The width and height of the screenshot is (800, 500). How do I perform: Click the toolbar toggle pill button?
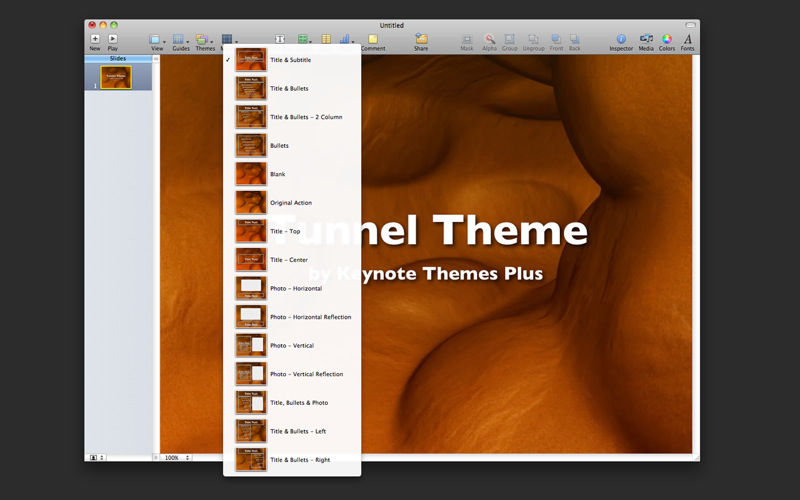coord(690,25)
